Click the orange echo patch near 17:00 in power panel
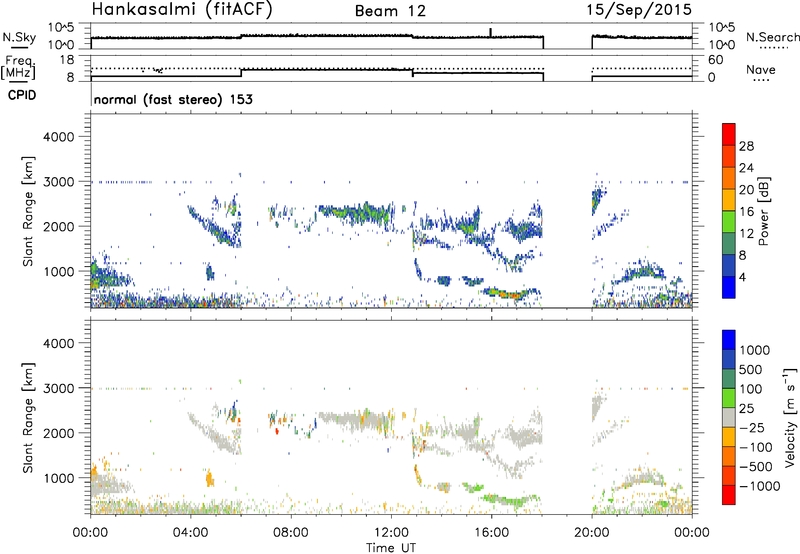Screen dimensions: 800x554 click(510, 294)
